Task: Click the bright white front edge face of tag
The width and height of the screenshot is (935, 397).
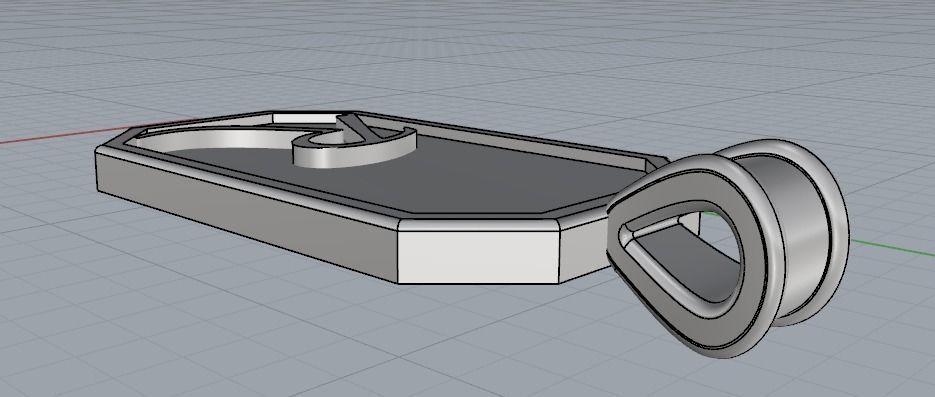Action: point(478,257)
